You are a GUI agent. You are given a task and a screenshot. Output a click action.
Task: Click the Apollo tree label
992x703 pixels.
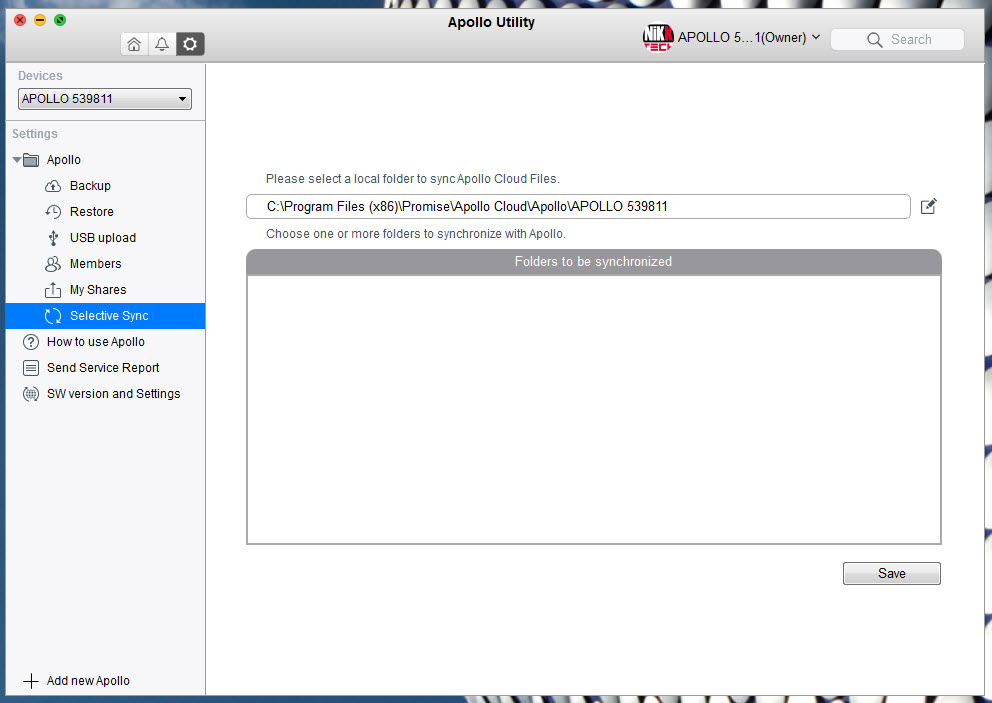pyautogui.click(x=64, y=160)
